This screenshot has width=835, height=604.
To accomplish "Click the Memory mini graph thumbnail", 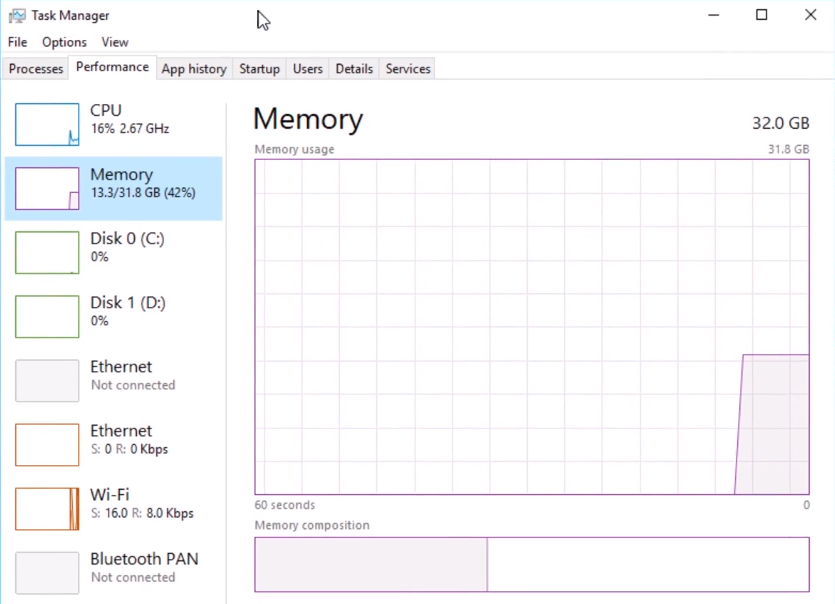I will 47,189.
